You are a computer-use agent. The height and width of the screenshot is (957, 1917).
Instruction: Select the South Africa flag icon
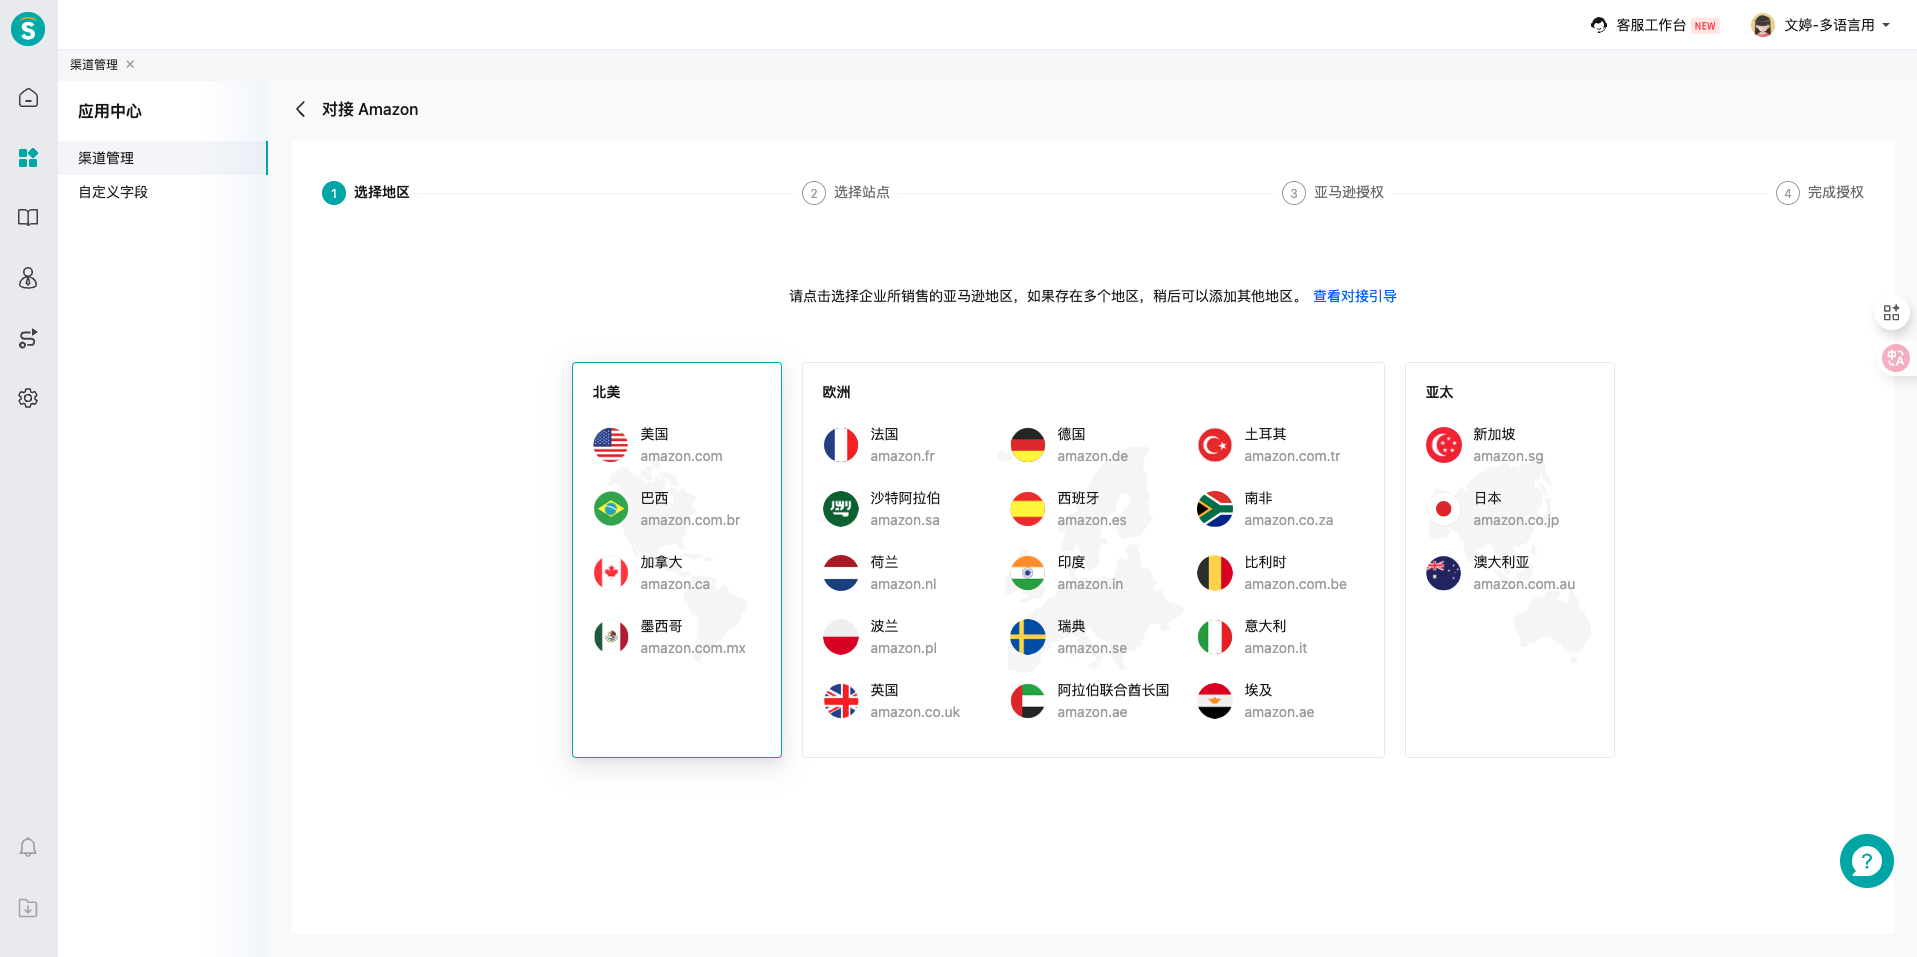pos(1214,509)
